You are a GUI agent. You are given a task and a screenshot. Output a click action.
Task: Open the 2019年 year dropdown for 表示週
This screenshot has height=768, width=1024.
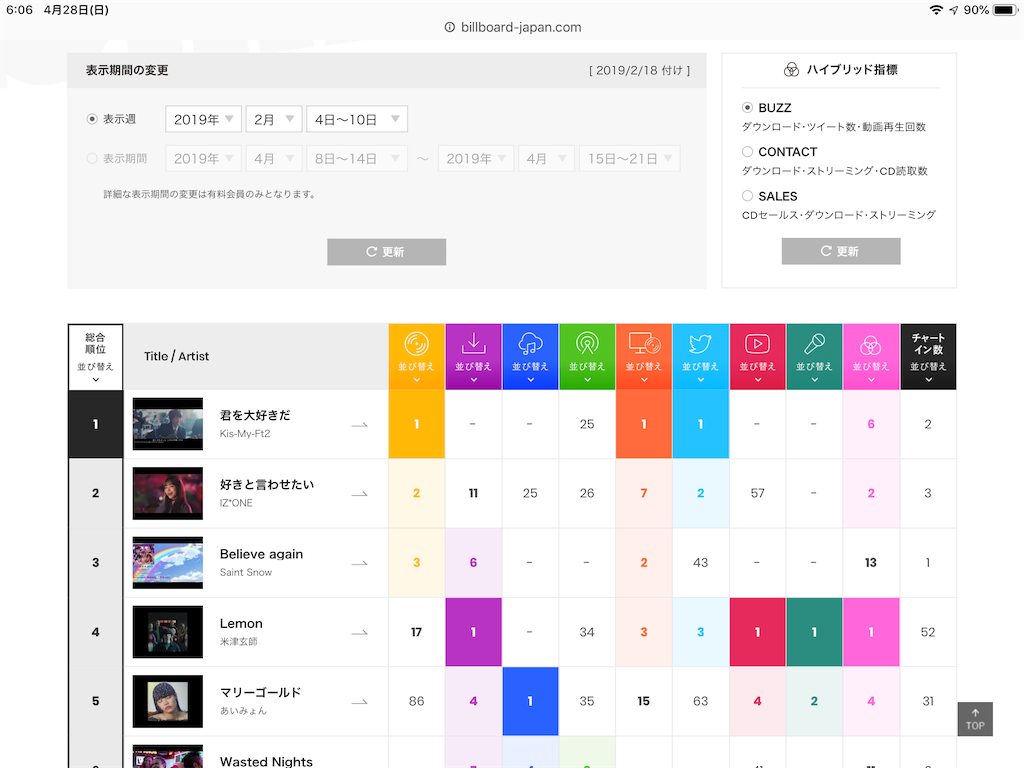pyautogui.click(x=203, y=119)
